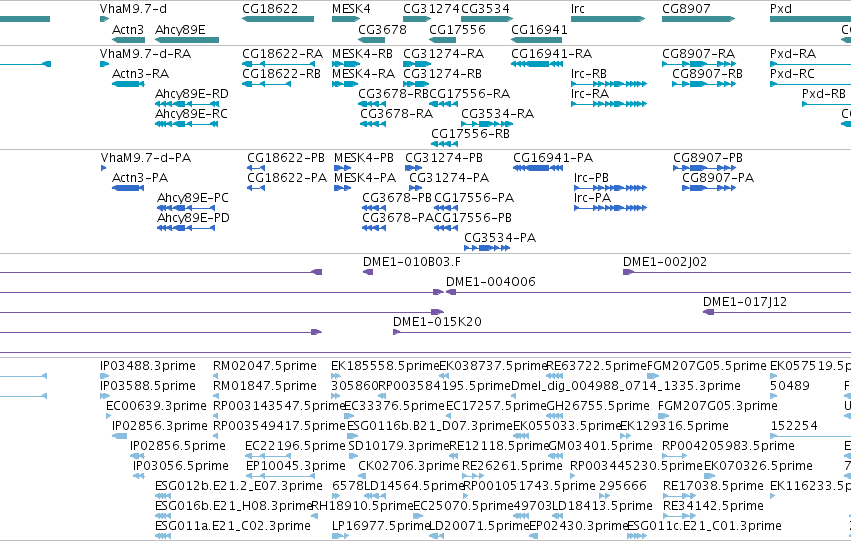Click the Ahcy89E gene label
Image resolution: width=851 pixels, height=541 pixels.
tap(180, 29)
